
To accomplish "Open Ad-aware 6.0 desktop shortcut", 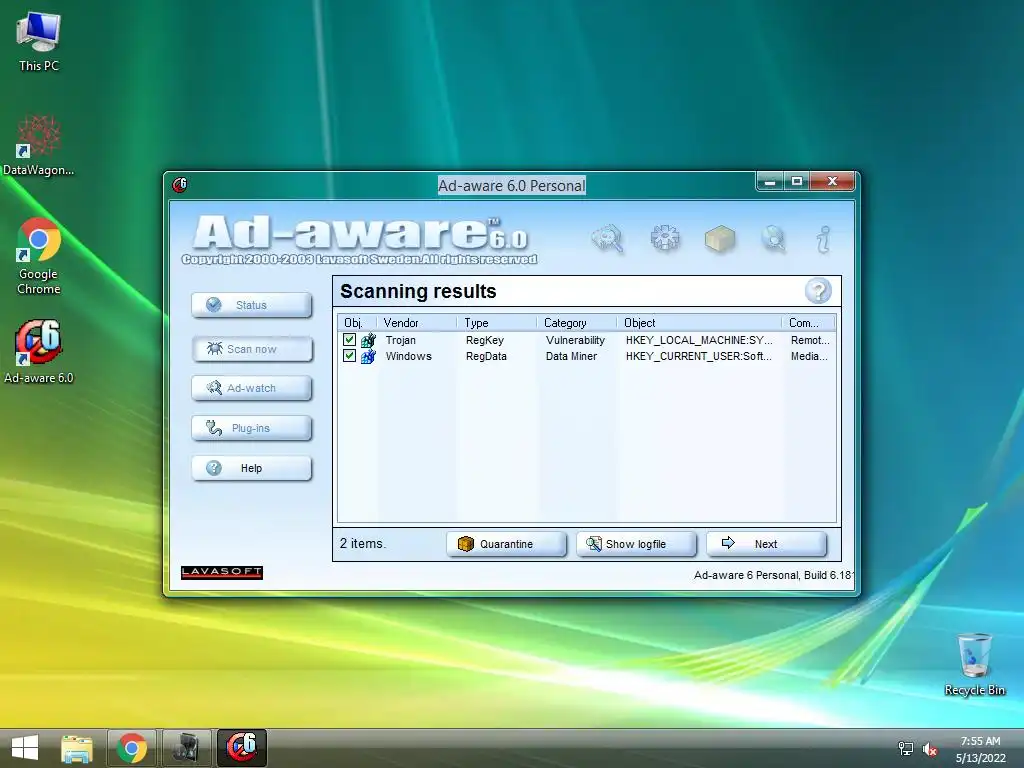I will 39,351.
